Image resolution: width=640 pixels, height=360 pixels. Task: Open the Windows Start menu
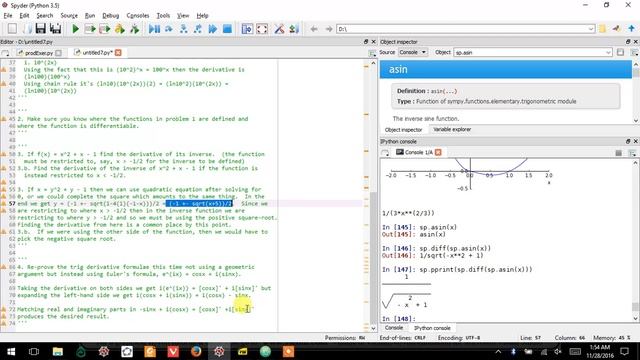[x=11, y=351]
